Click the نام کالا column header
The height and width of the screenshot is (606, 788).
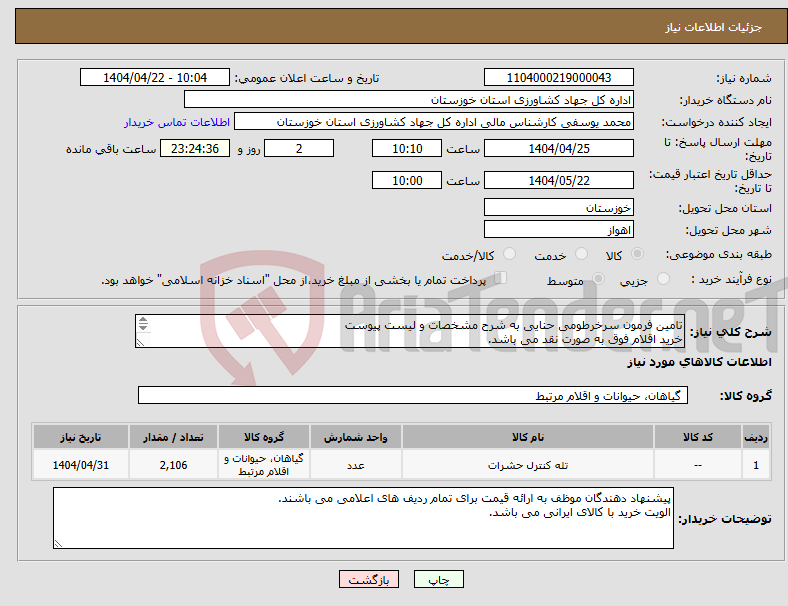[x=528, y=437]
